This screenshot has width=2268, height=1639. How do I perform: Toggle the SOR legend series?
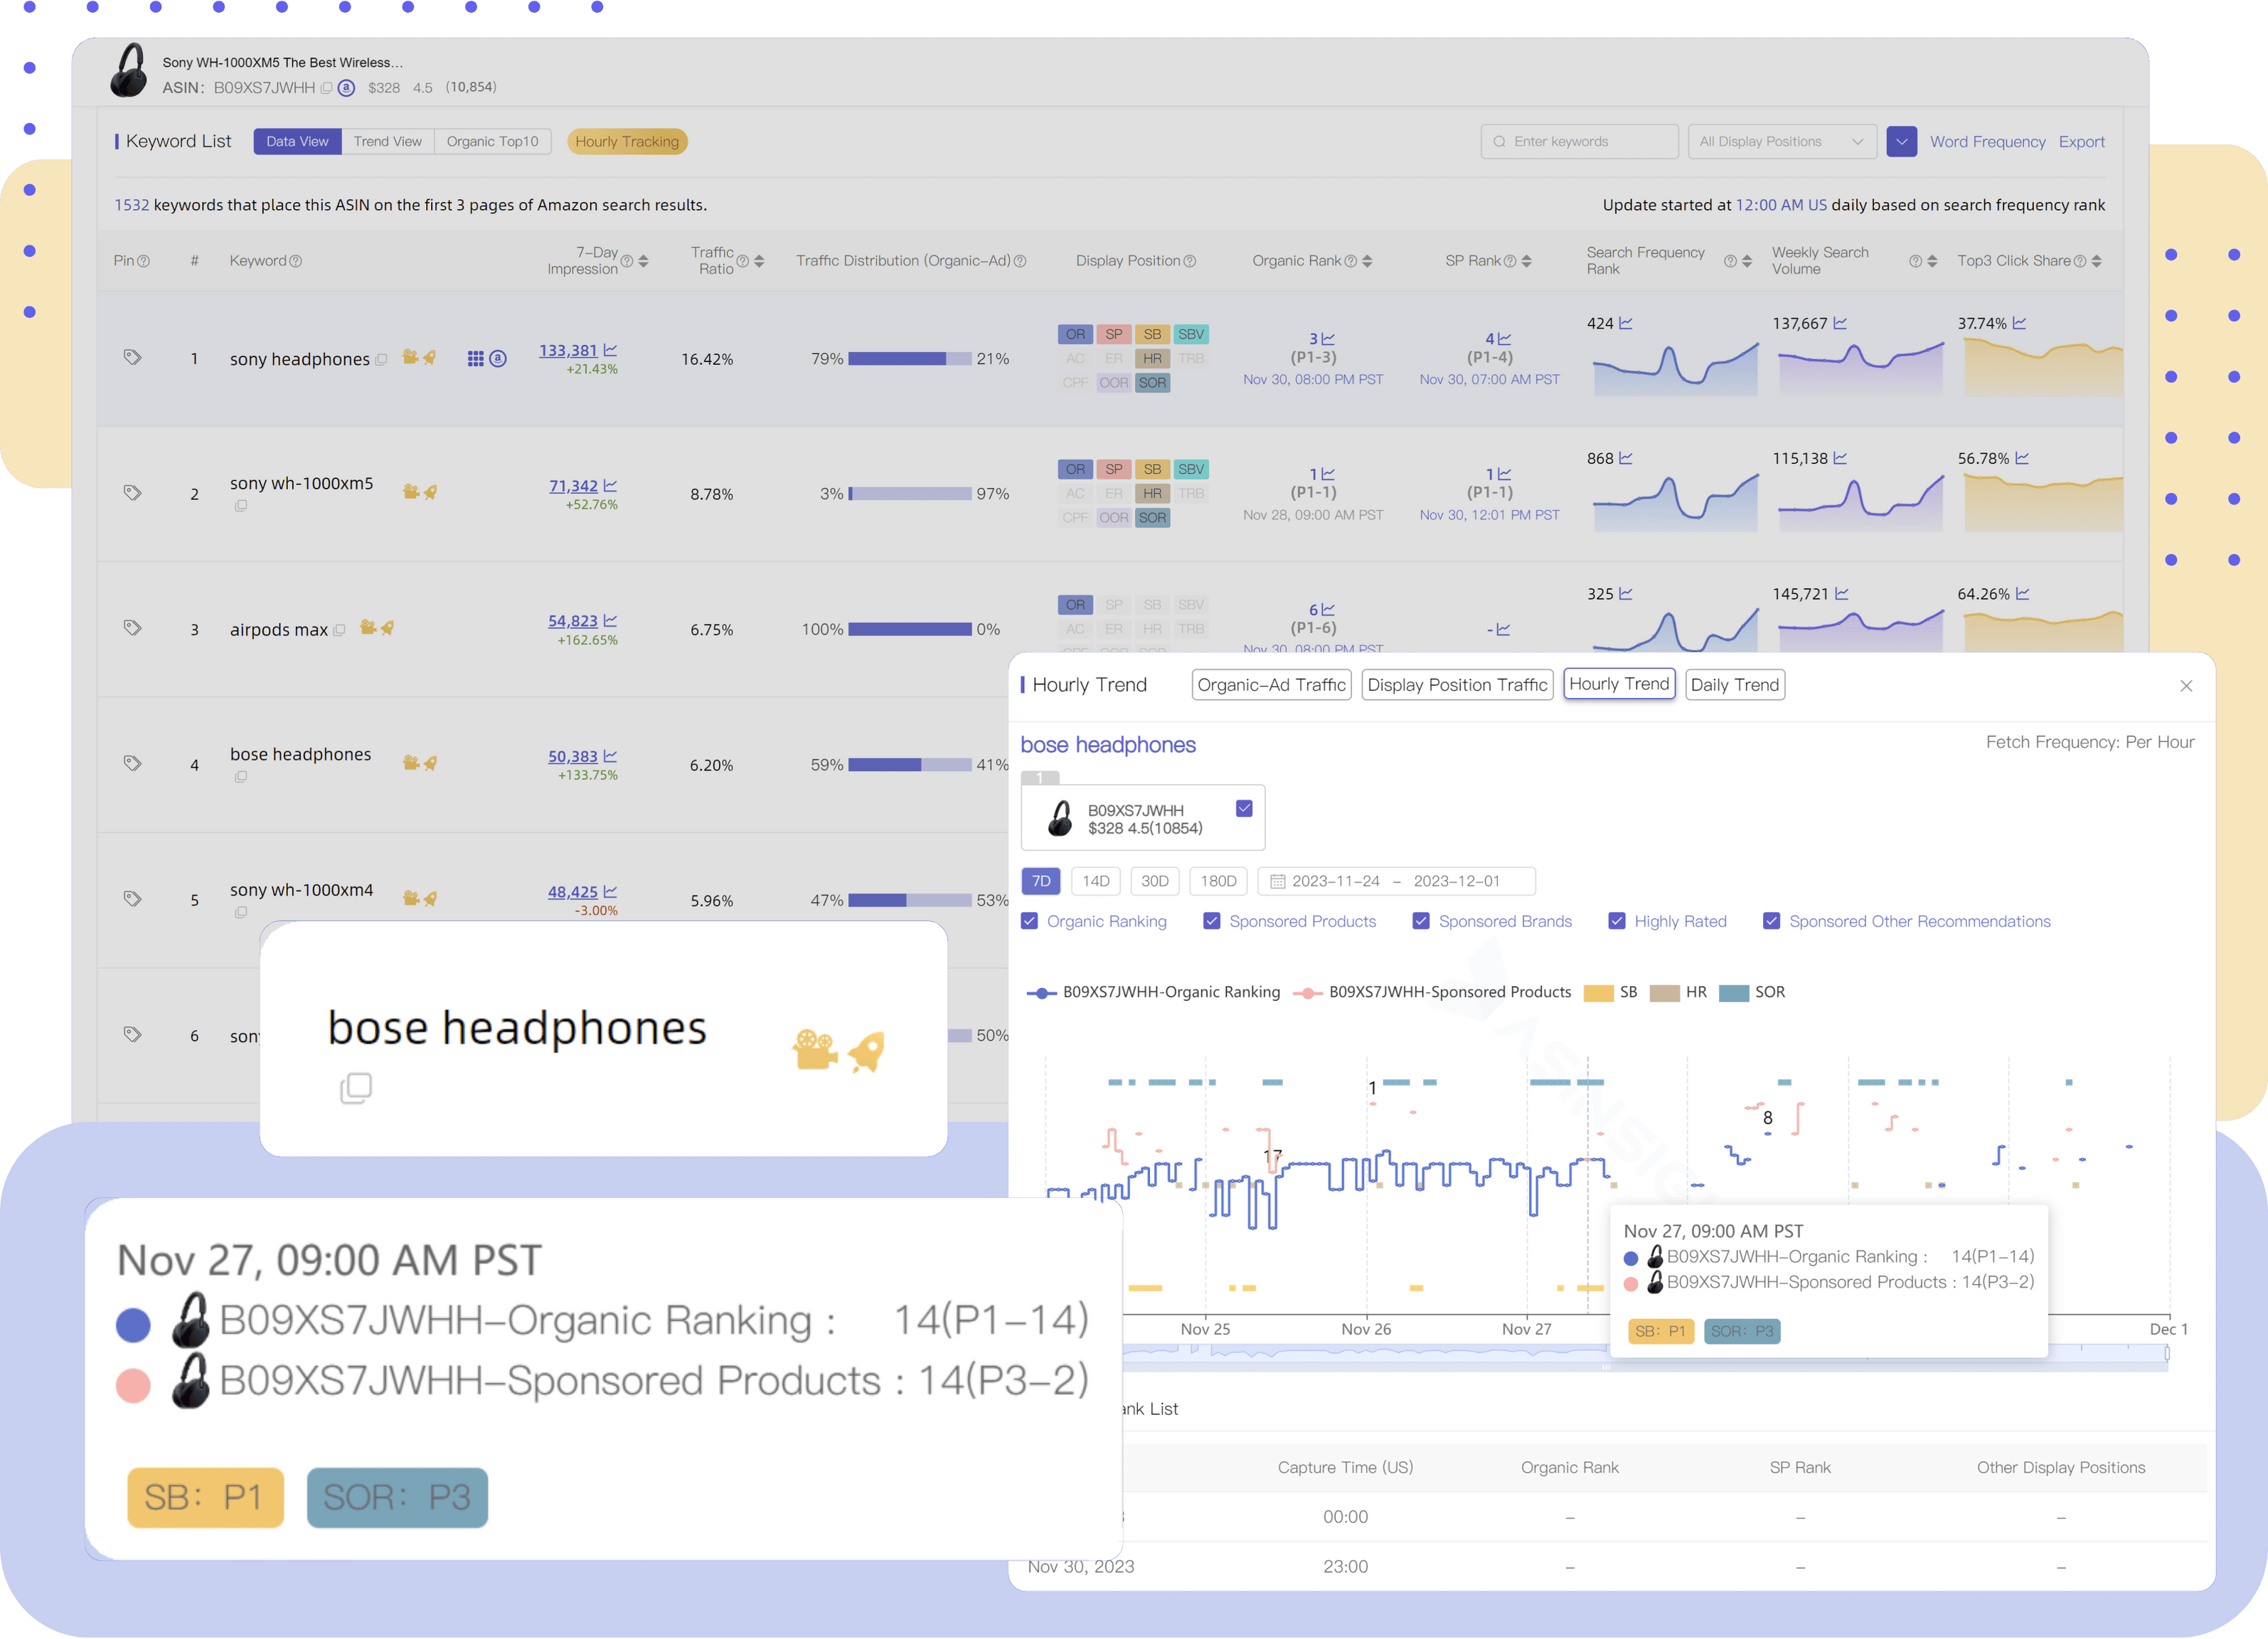click(x=1752, y=992)
